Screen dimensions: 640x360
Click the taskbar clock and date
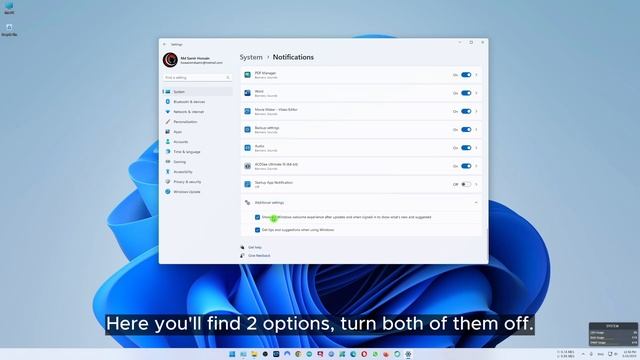pyautogui.click(x=629, y=354)
